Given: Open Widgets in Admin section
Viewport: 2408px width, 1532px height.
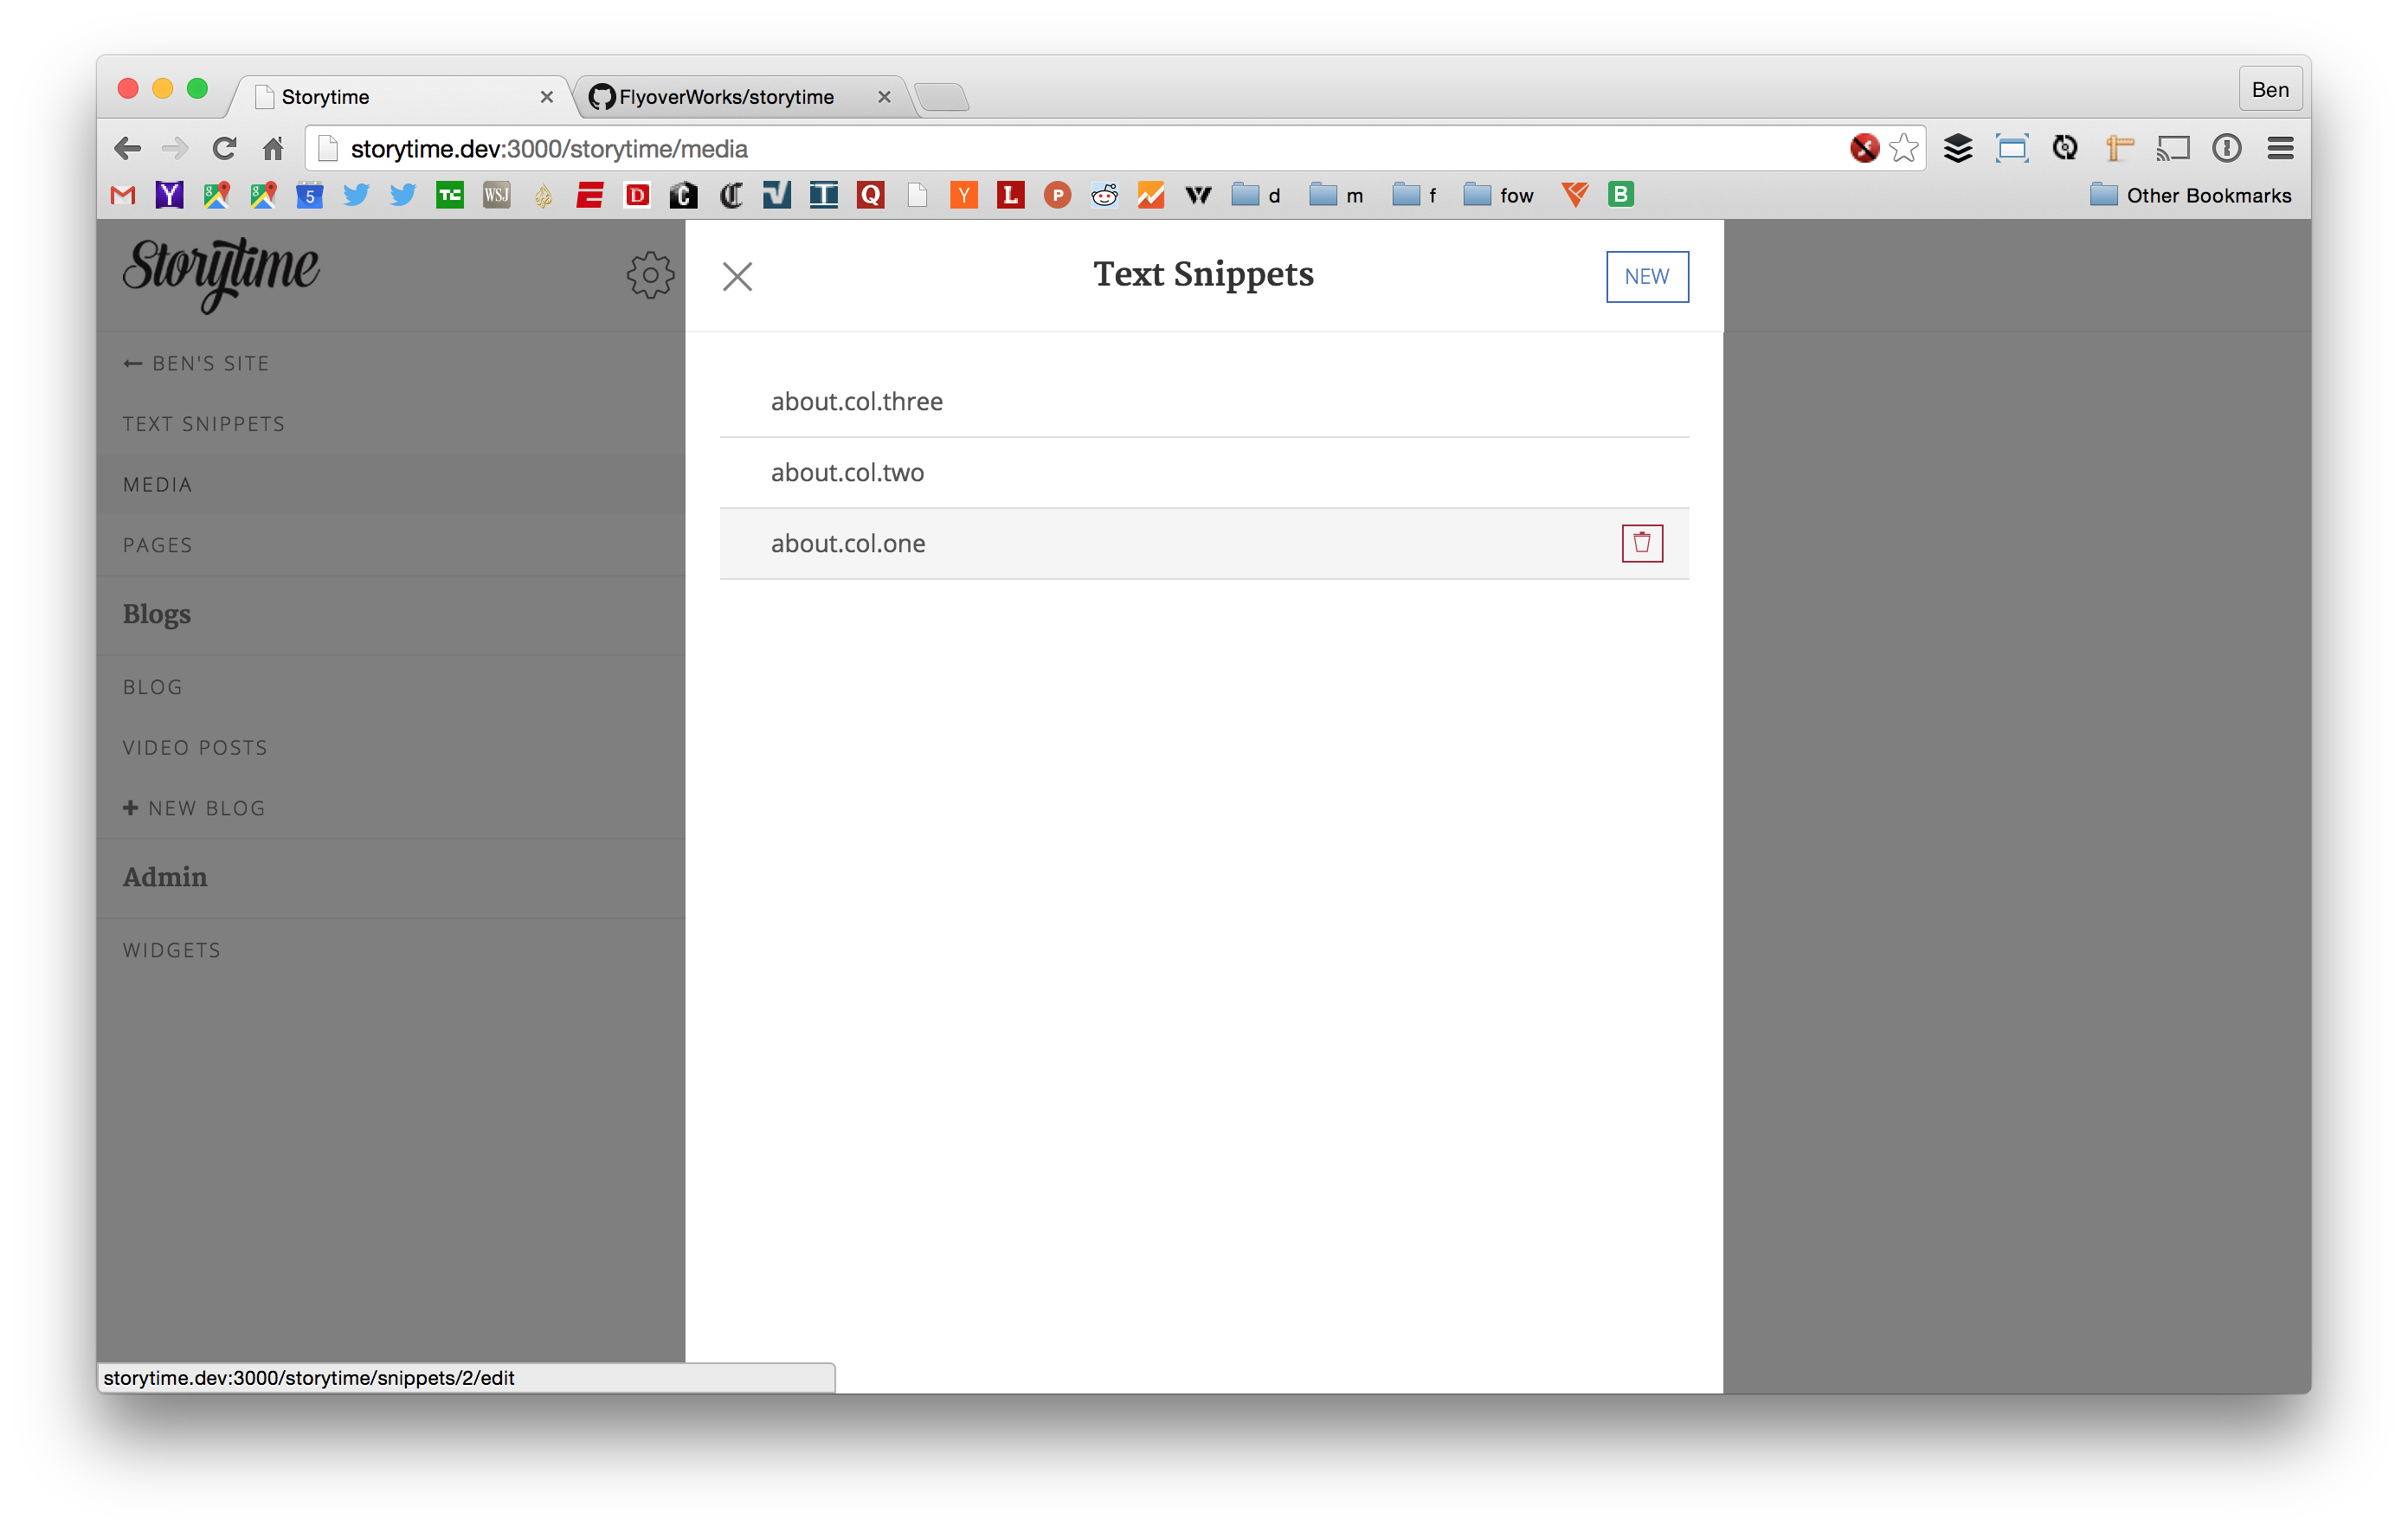Looking at the screenshot, I should tap(172, 950).
